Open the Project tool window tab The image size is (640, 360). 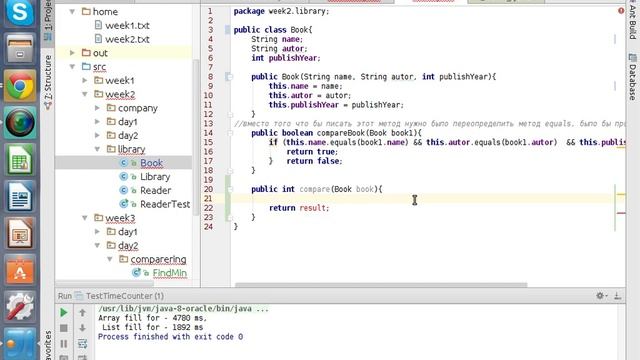tap(48, 20)
